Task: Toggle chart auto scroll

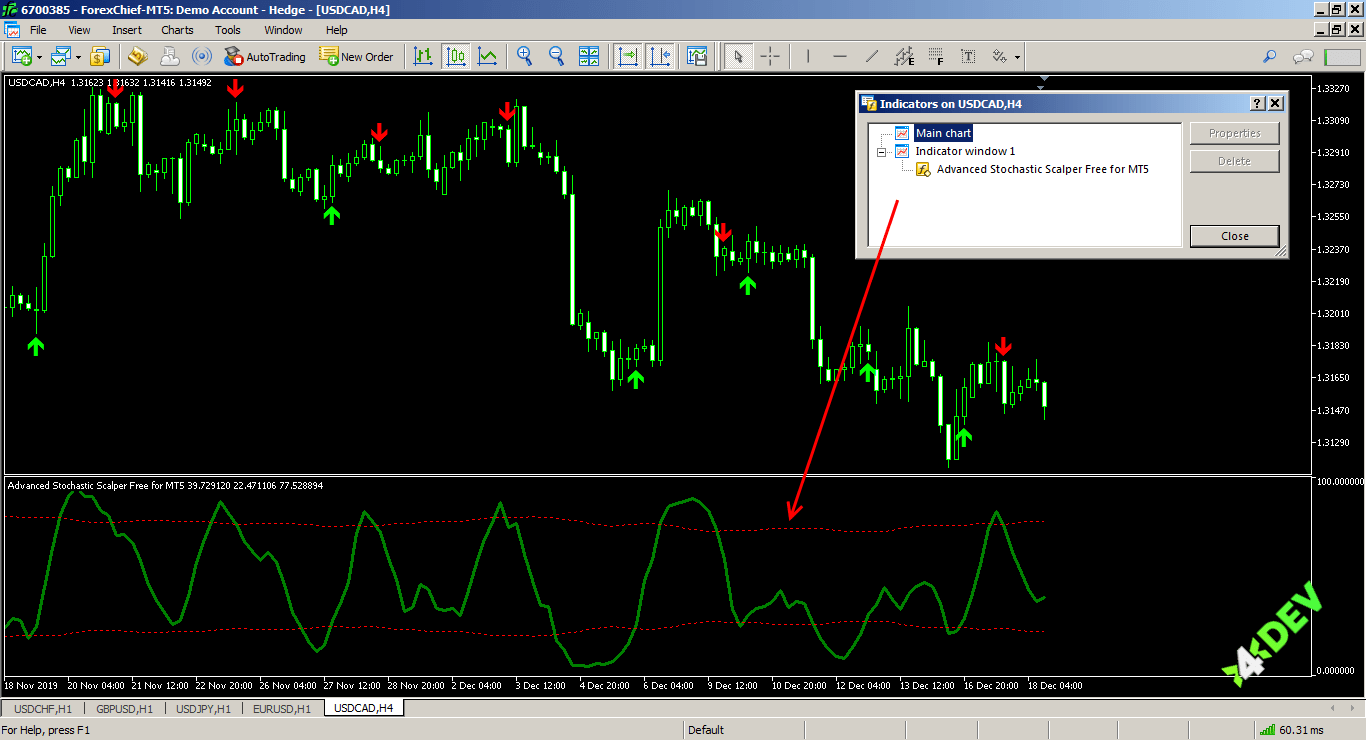Action: (628, 56)
